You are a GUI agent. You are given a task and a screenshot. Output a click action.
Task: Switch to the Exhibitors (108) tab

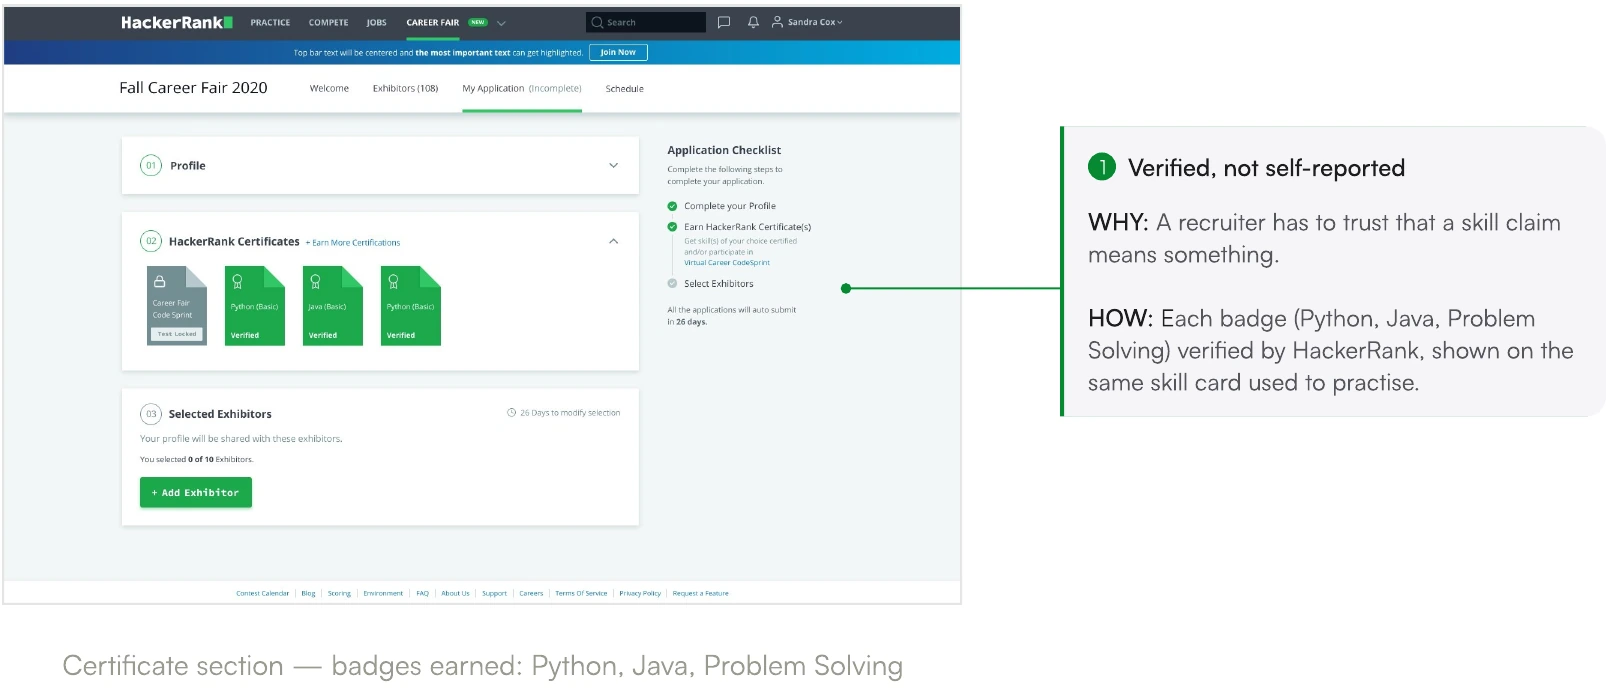(x=405, y=88)
